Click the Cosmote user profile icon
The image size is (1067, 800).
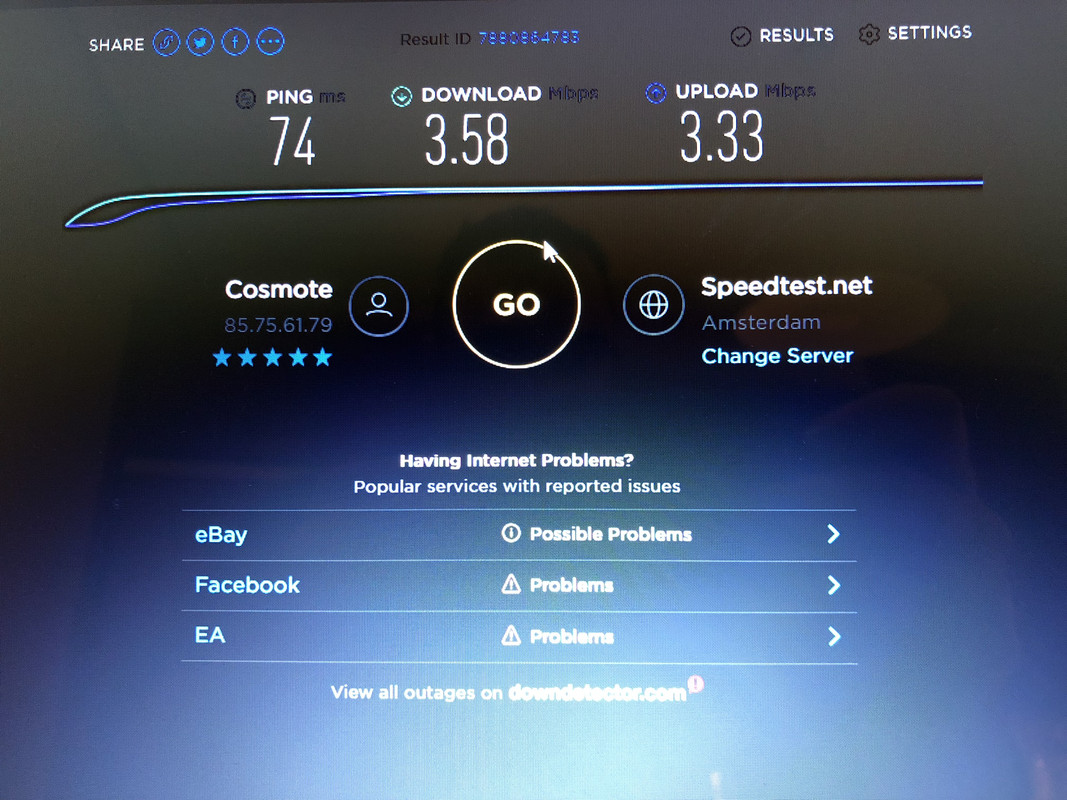[x=379, y=306]
